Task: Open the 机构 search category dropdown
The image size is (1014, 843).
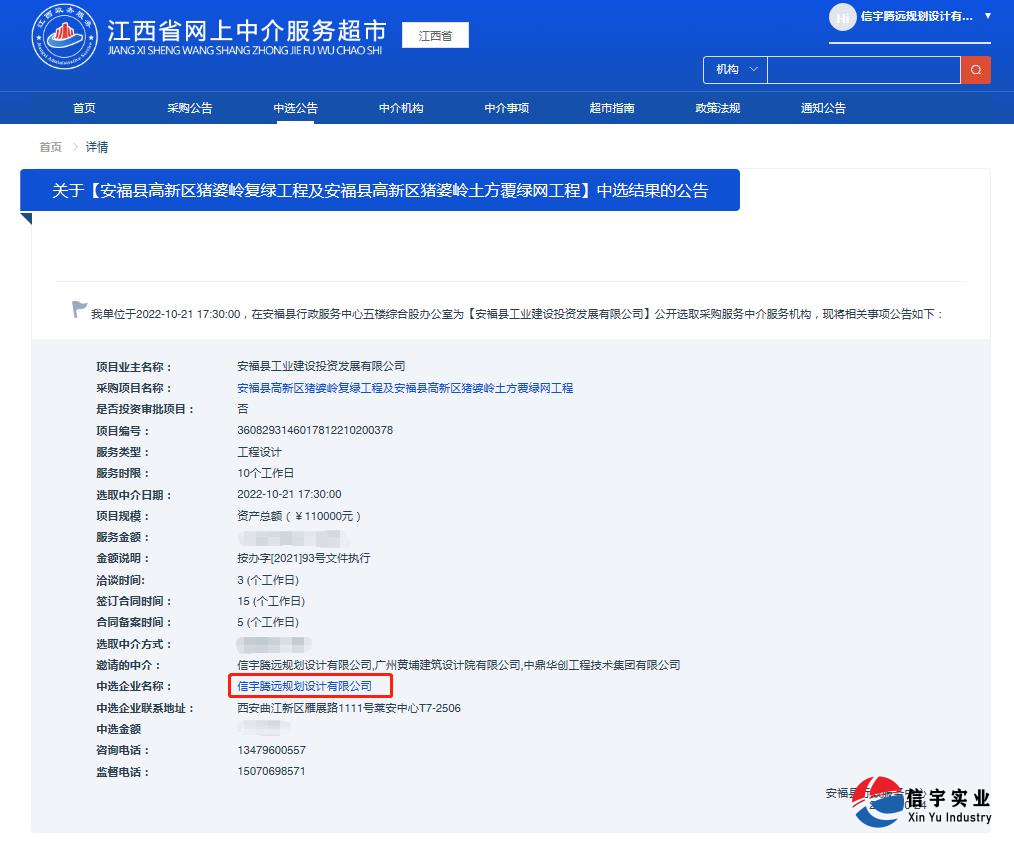Action: [734, 70]
